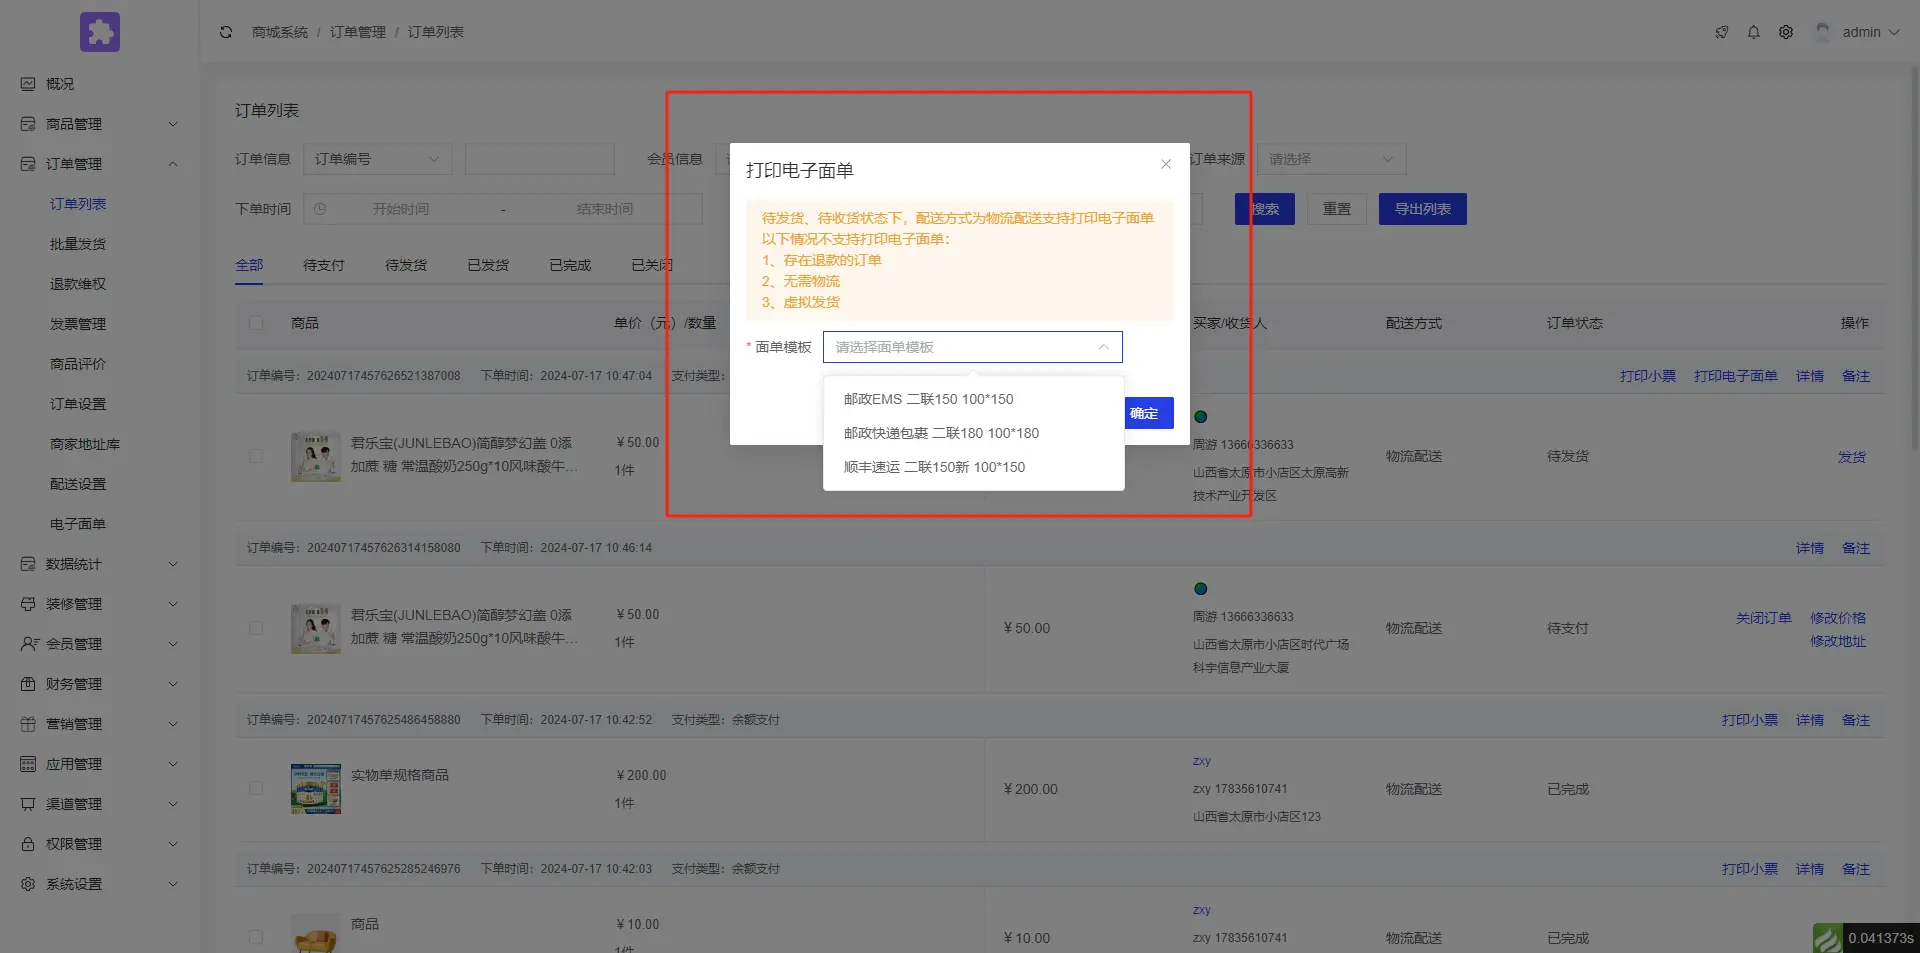
Task: Click the refresh icon beside the breadcrumb
Action: pyautogui.click(x=226, y=32)
